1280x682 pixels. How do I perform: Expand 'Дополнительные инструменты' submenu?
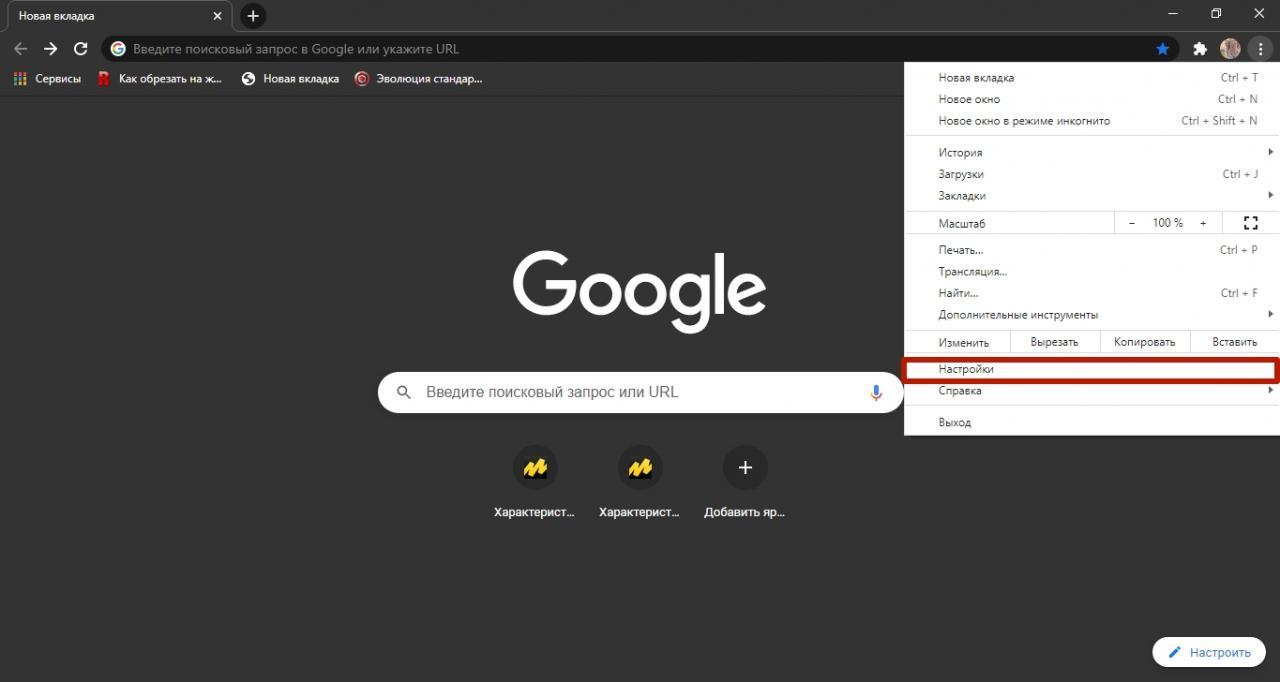tap(1092, 315)
